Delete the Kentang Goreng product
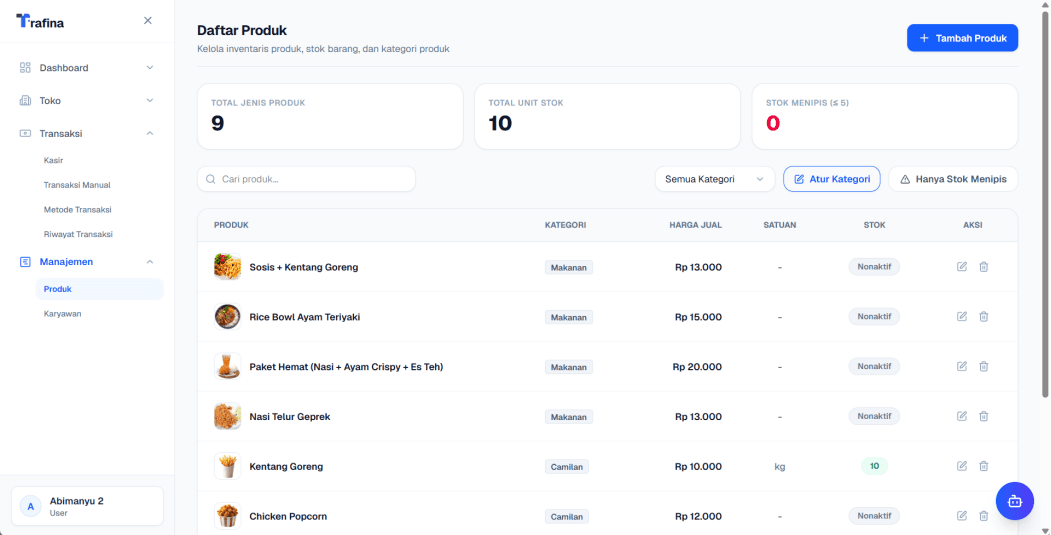 pos(983,466)
